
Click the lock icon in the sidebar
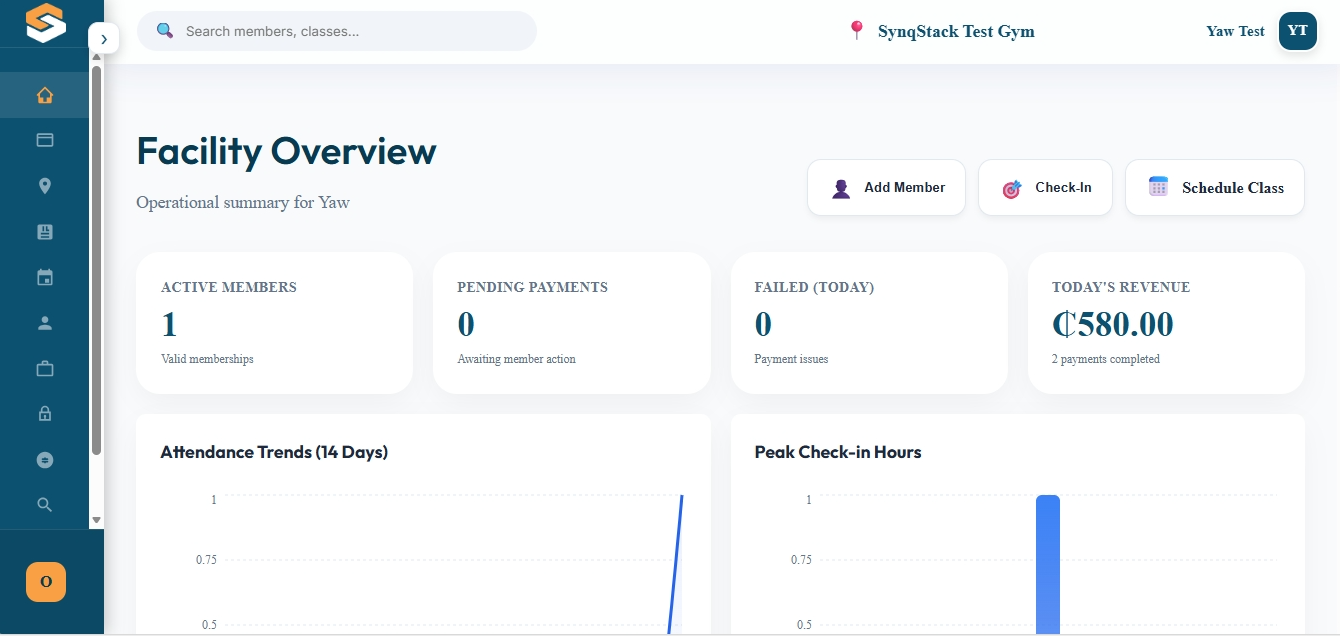(44, 413)
